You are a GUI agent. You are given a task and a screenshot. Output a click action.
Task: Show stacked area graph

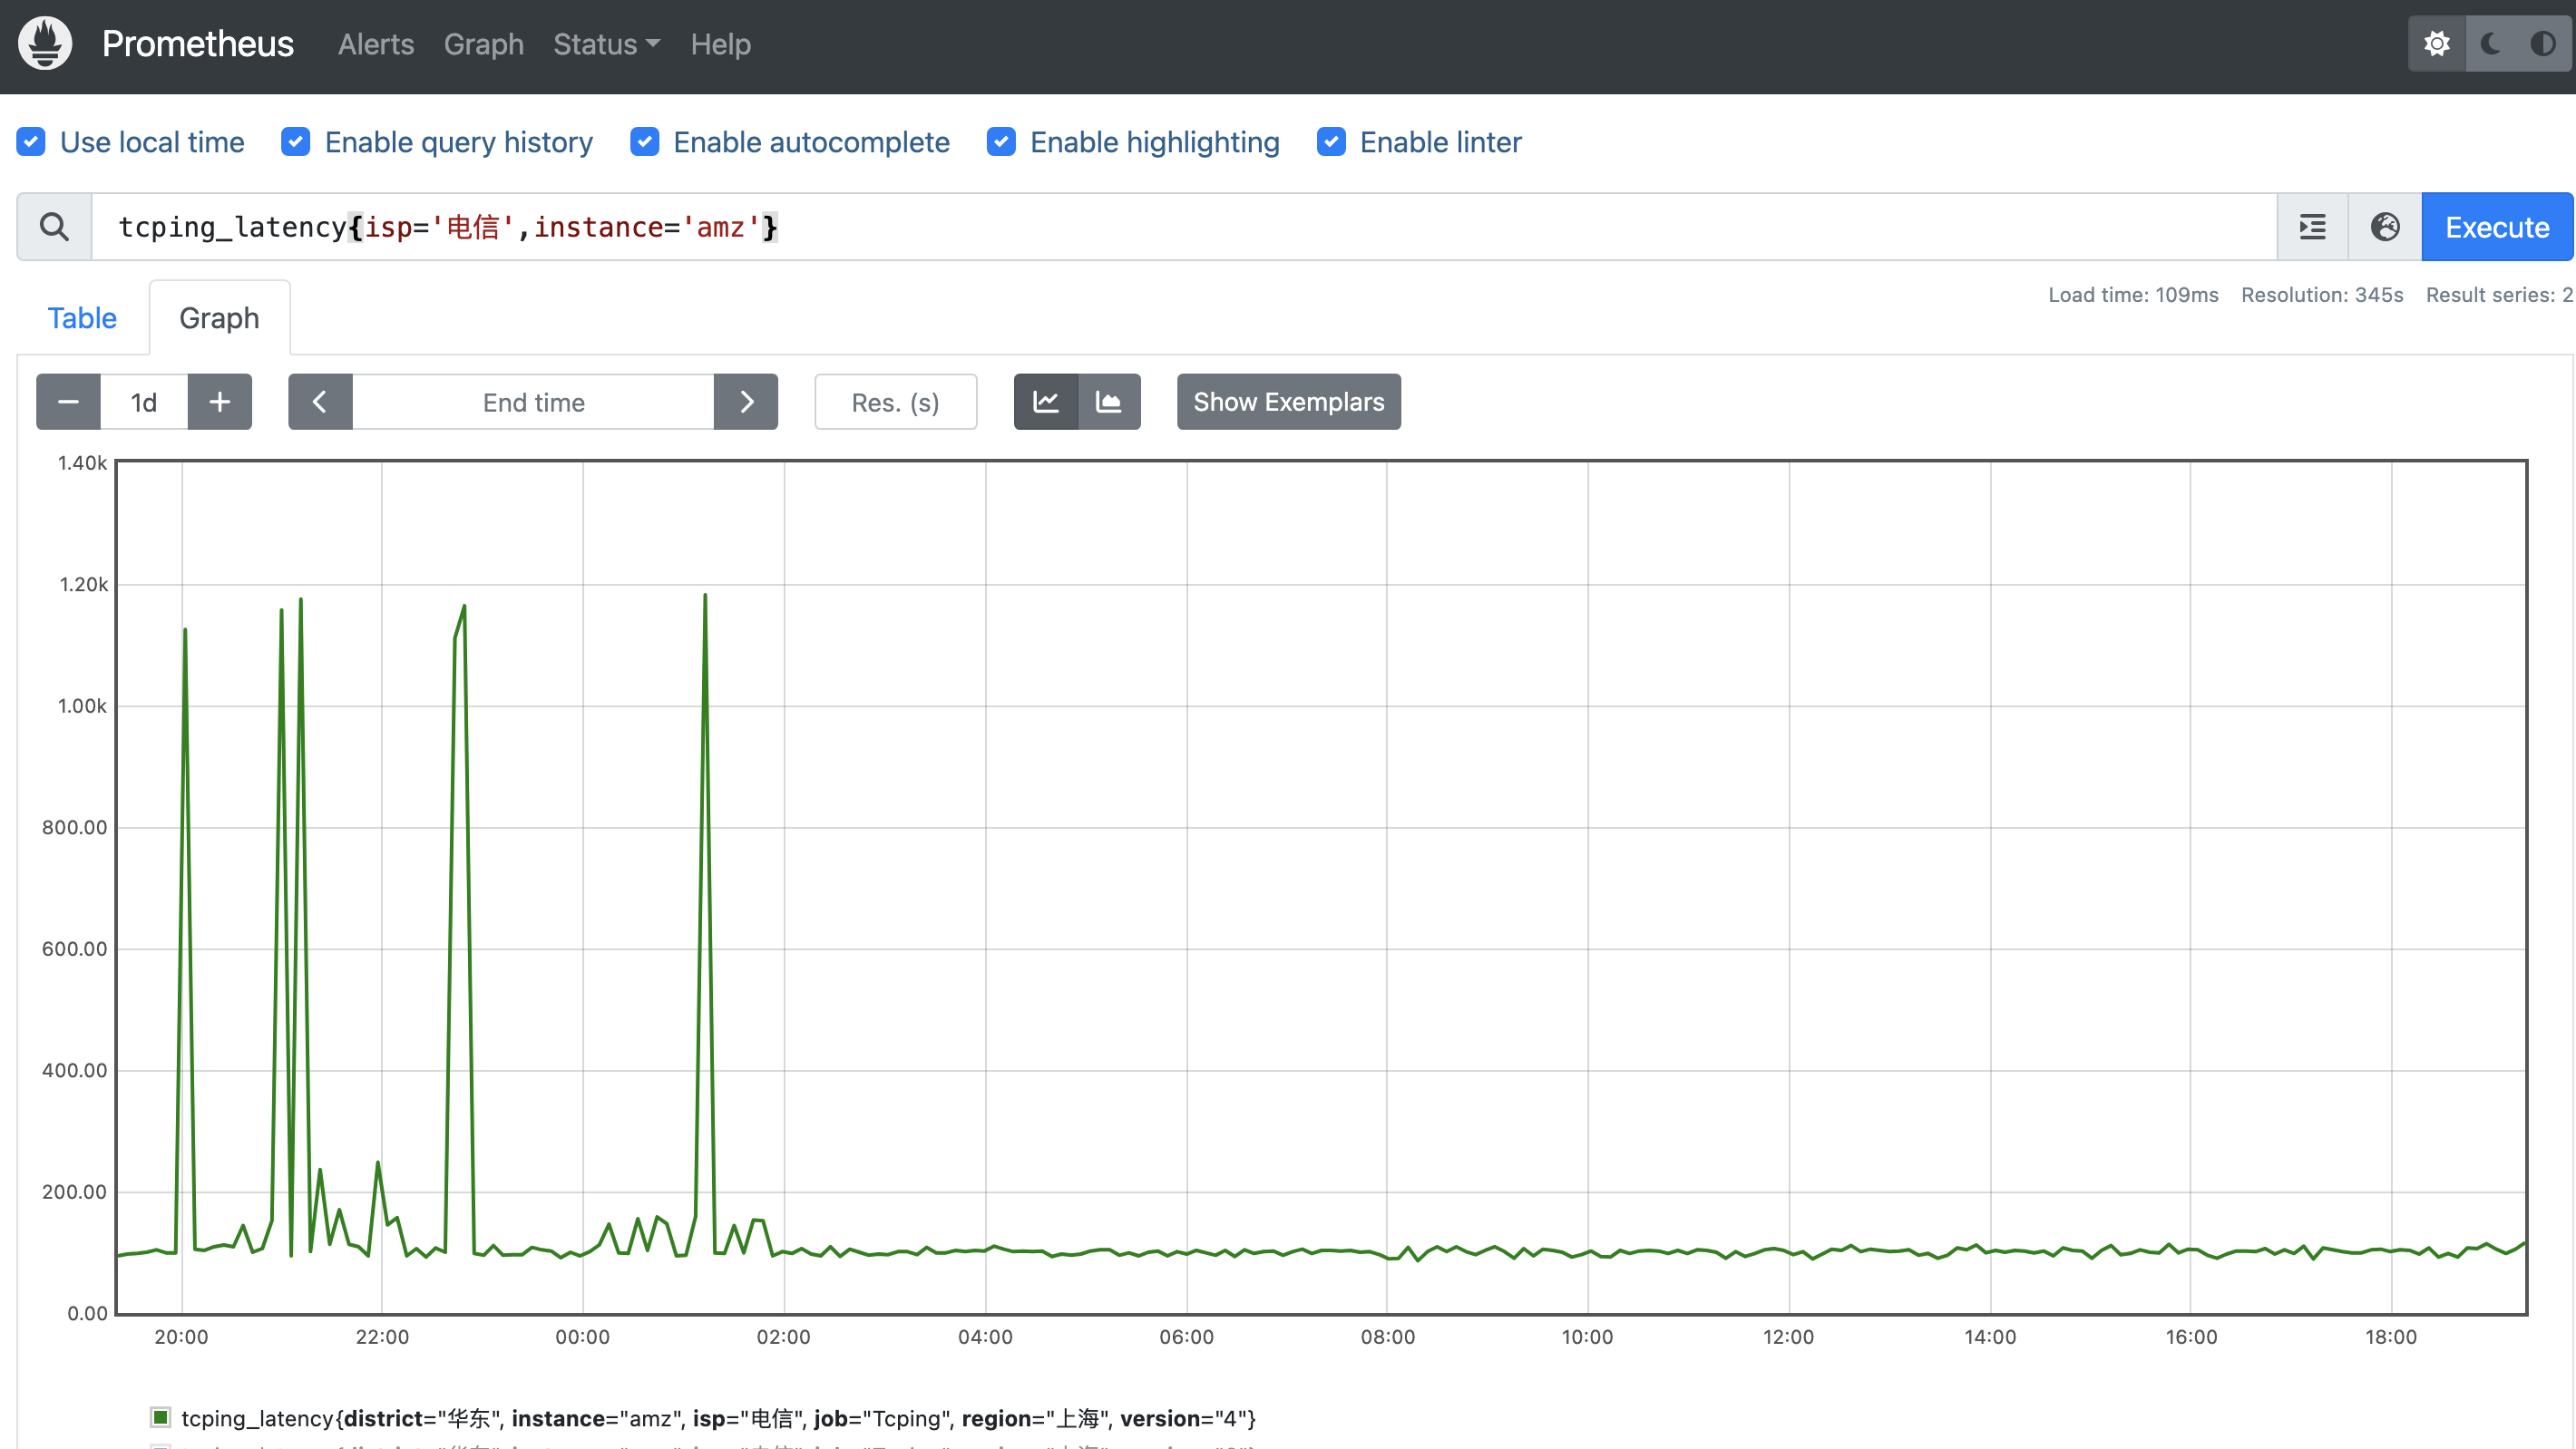(1109, 402)
